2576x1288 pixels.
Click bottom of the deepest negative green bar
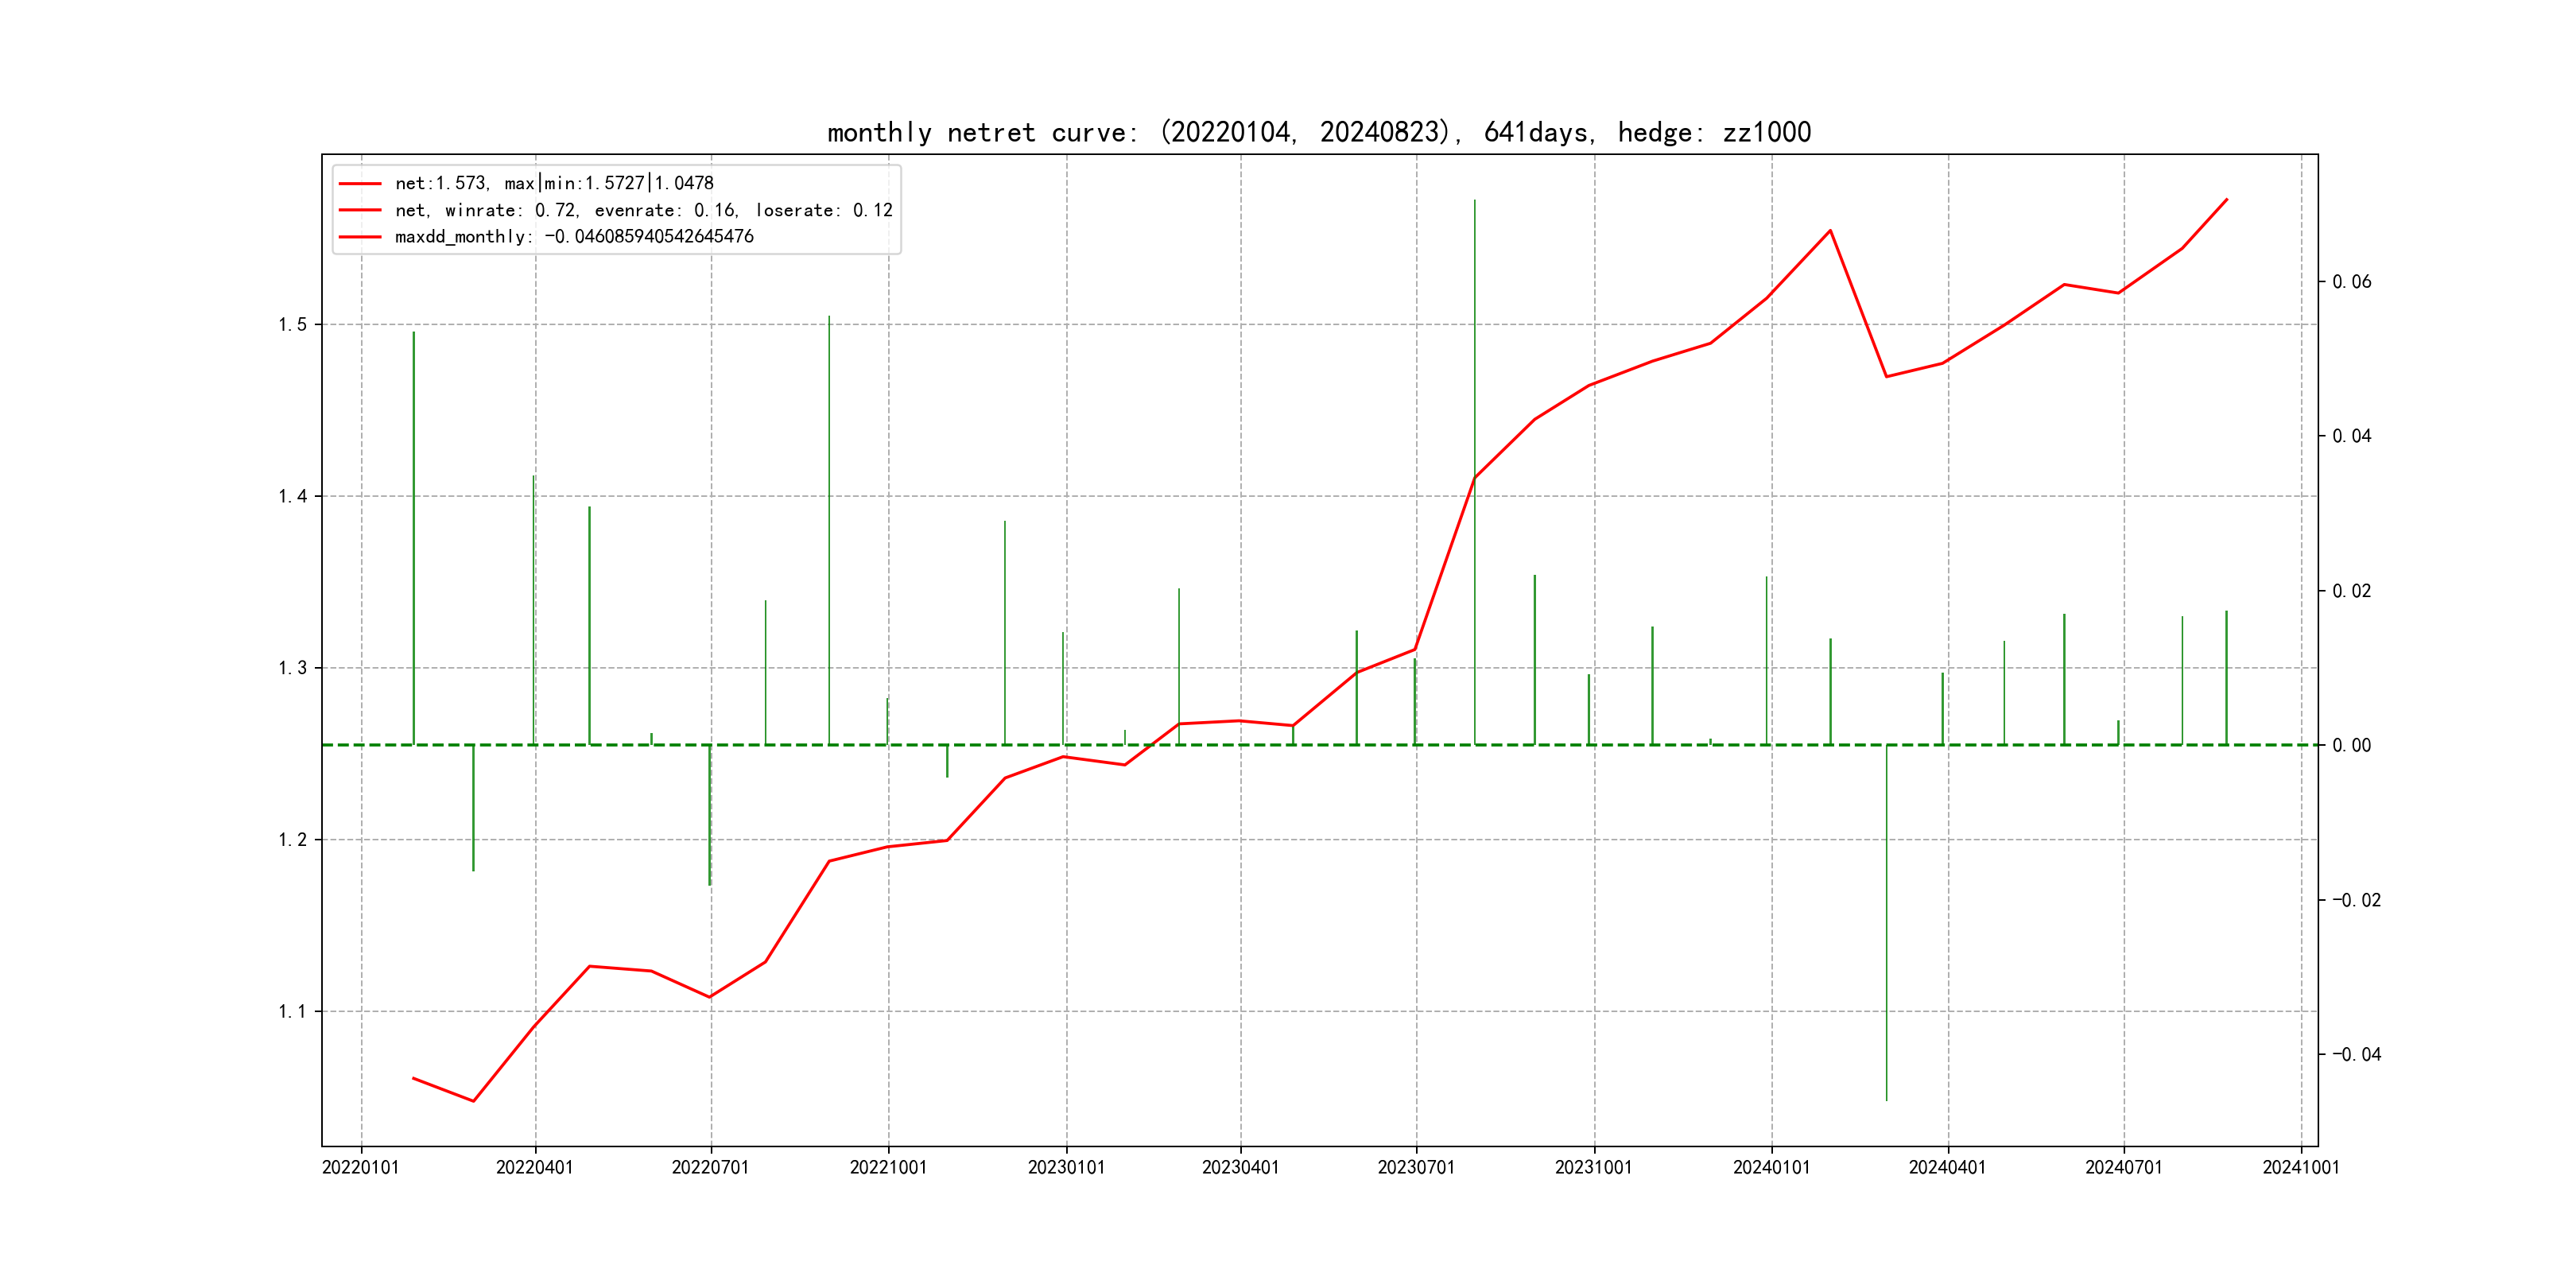pos(1886,1099)
